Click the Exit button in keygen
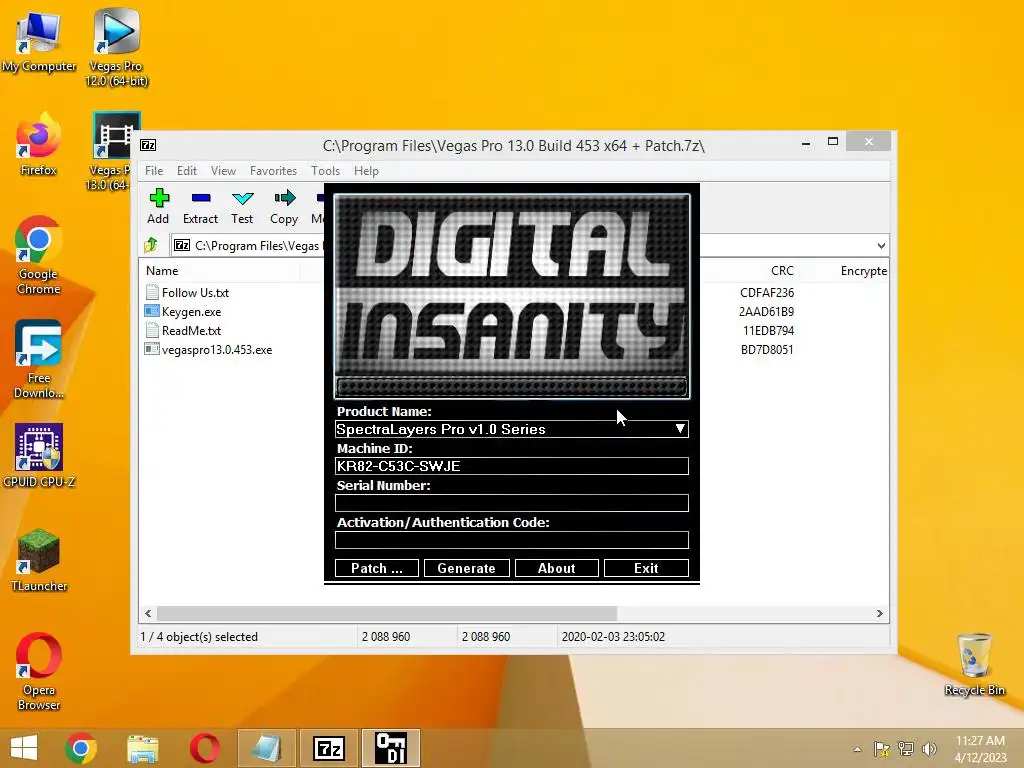1024x768 pixels. point(646,568)
